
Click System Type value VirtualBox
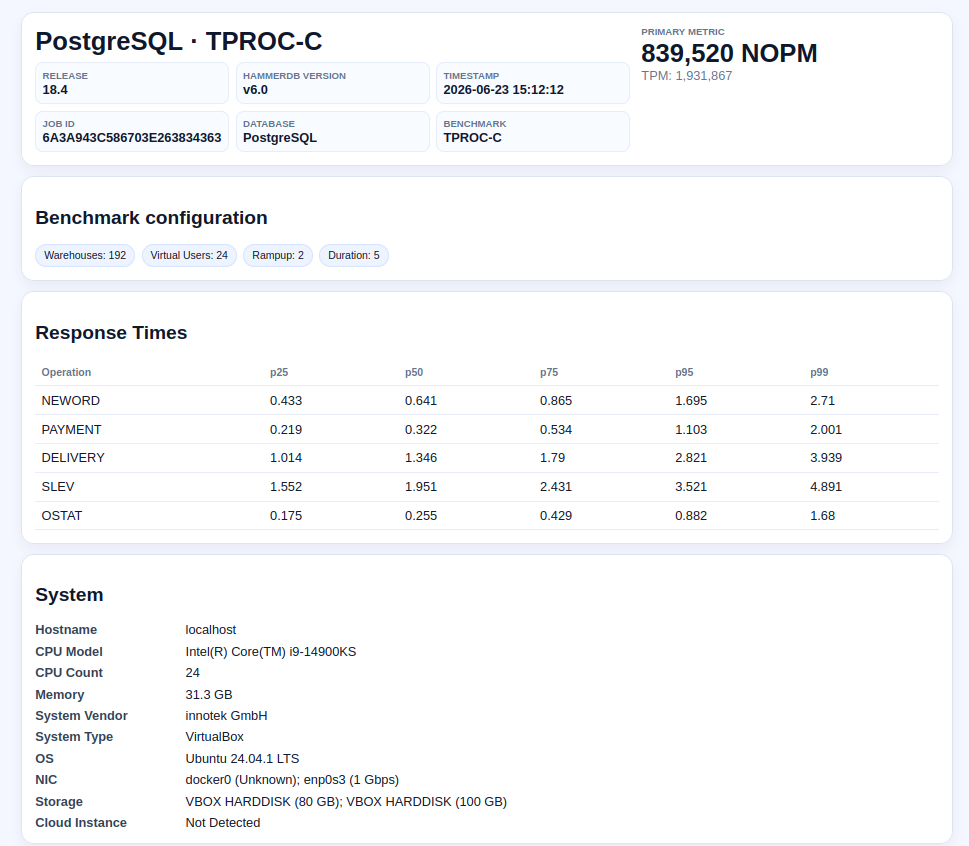click(x=214, y=737)
